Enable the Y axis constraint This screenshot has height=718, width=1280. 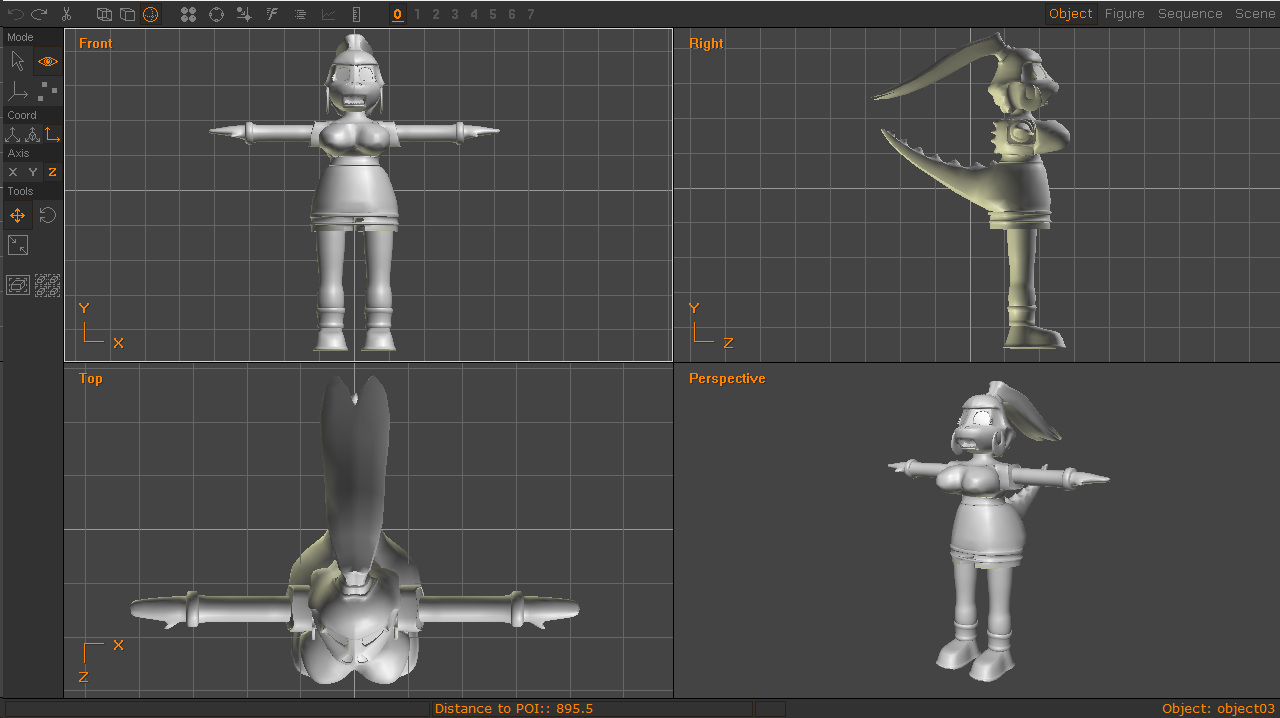point(32,172)
